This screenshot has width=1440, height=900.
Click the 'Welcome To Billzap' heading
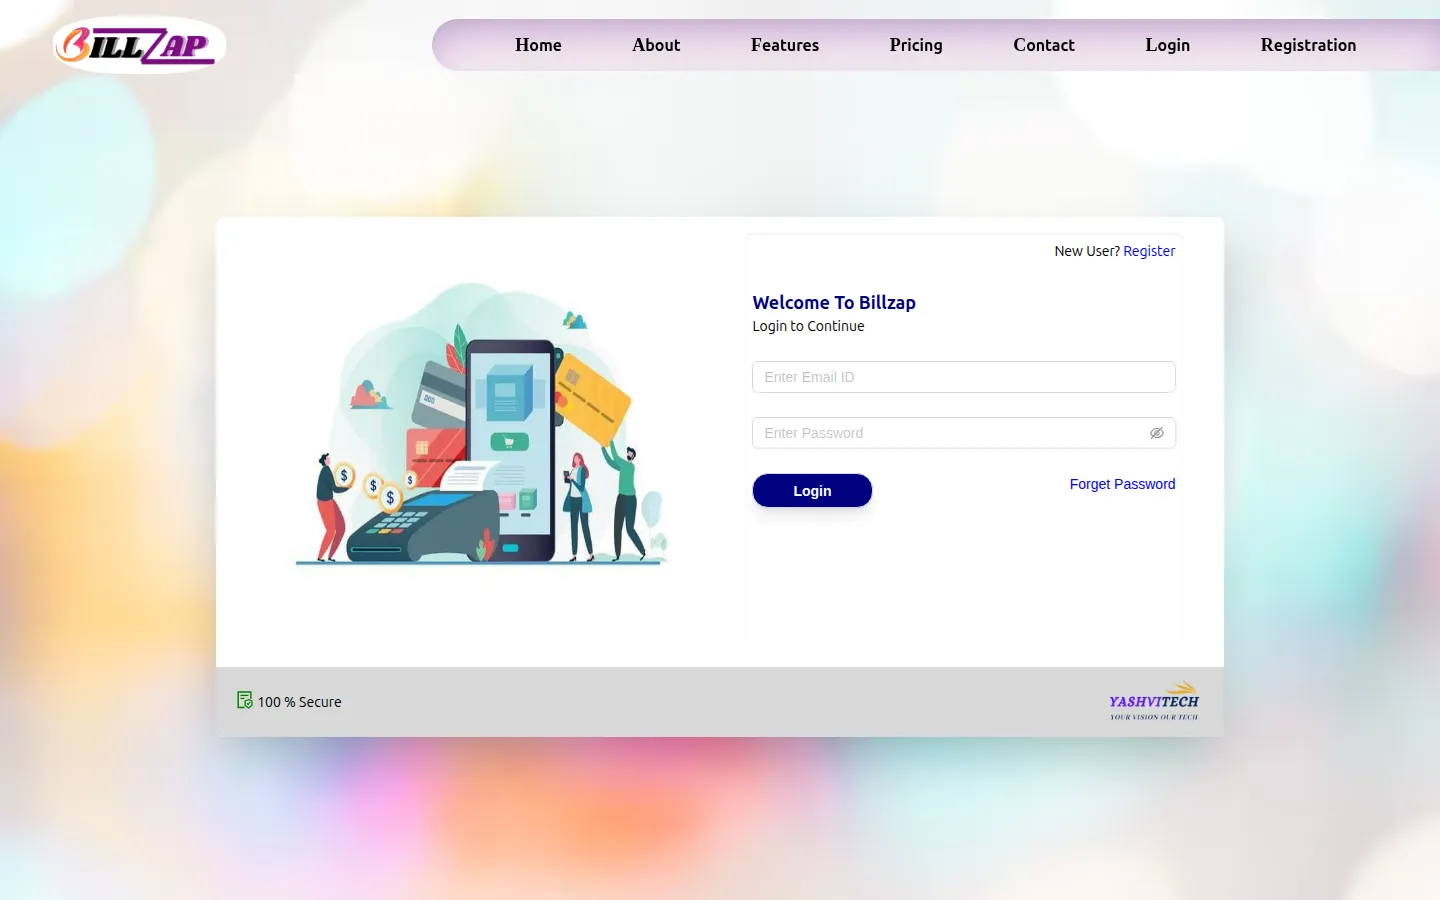coord(834,302)
